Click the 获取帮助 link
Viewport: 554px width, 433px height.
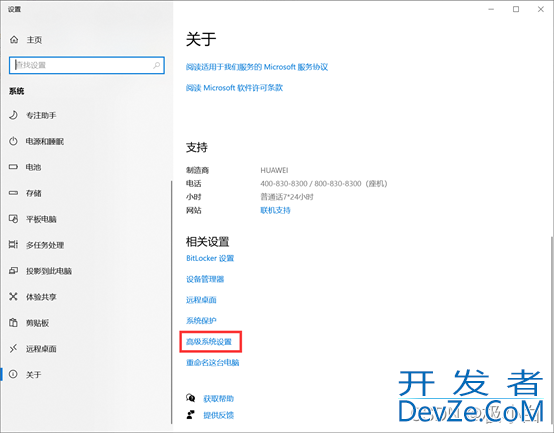[x=218, y=399]
